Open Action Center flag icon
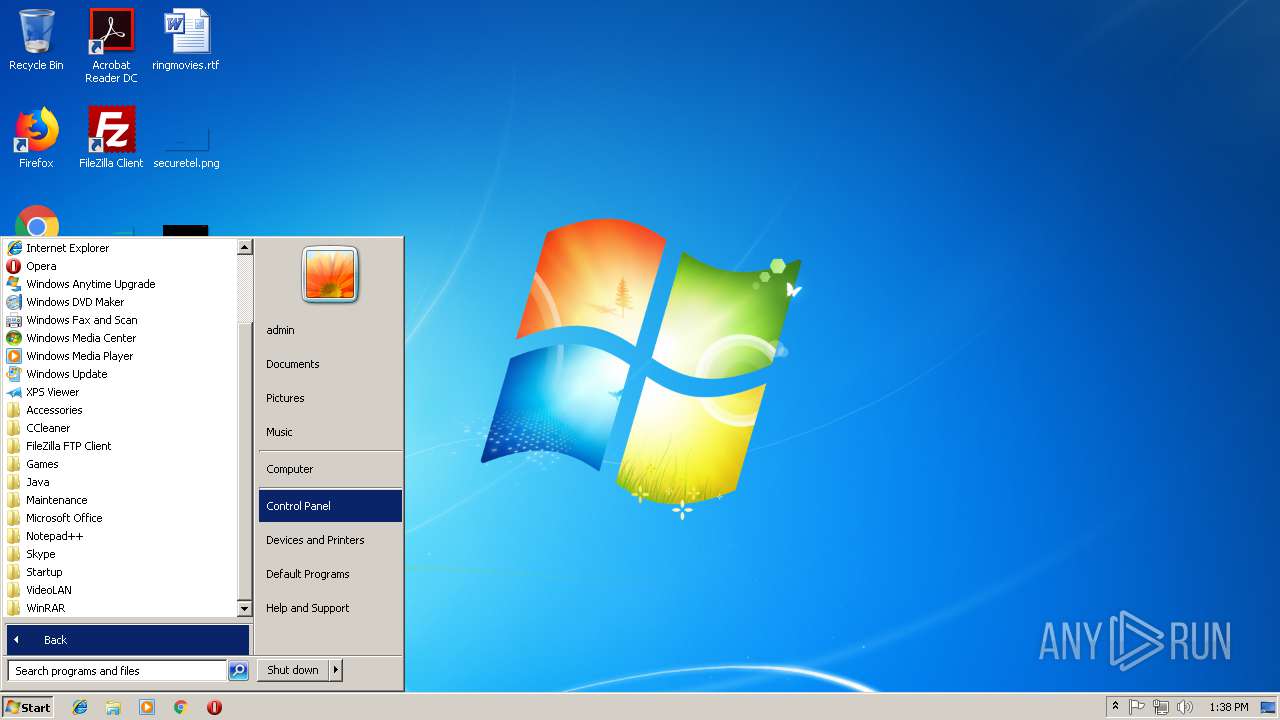The width and height of the screenshot is (1280, 720). 1137,707
